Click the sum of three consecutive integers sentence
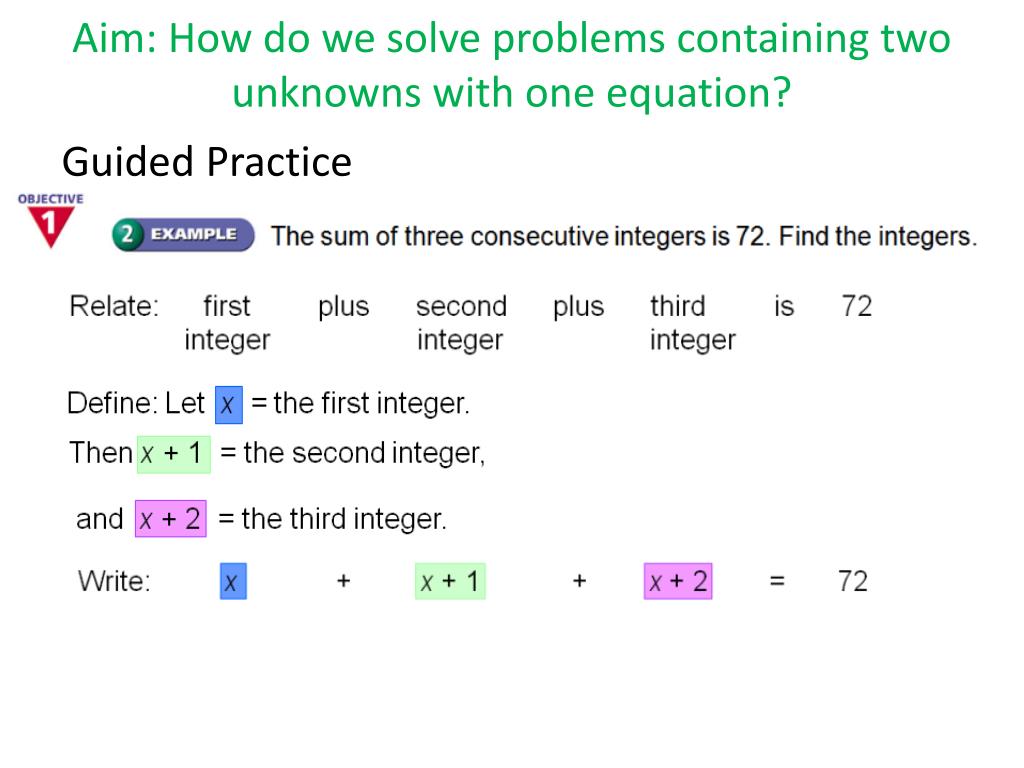Image resolution: width=1024 pixels, height=768 pixels. click(624, 236)
